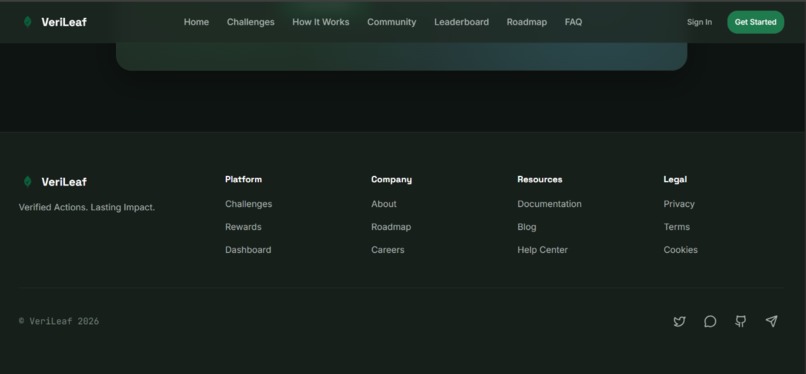
Task: Click the VeriLeaf brand name in footer
Action: pos(64,182)
